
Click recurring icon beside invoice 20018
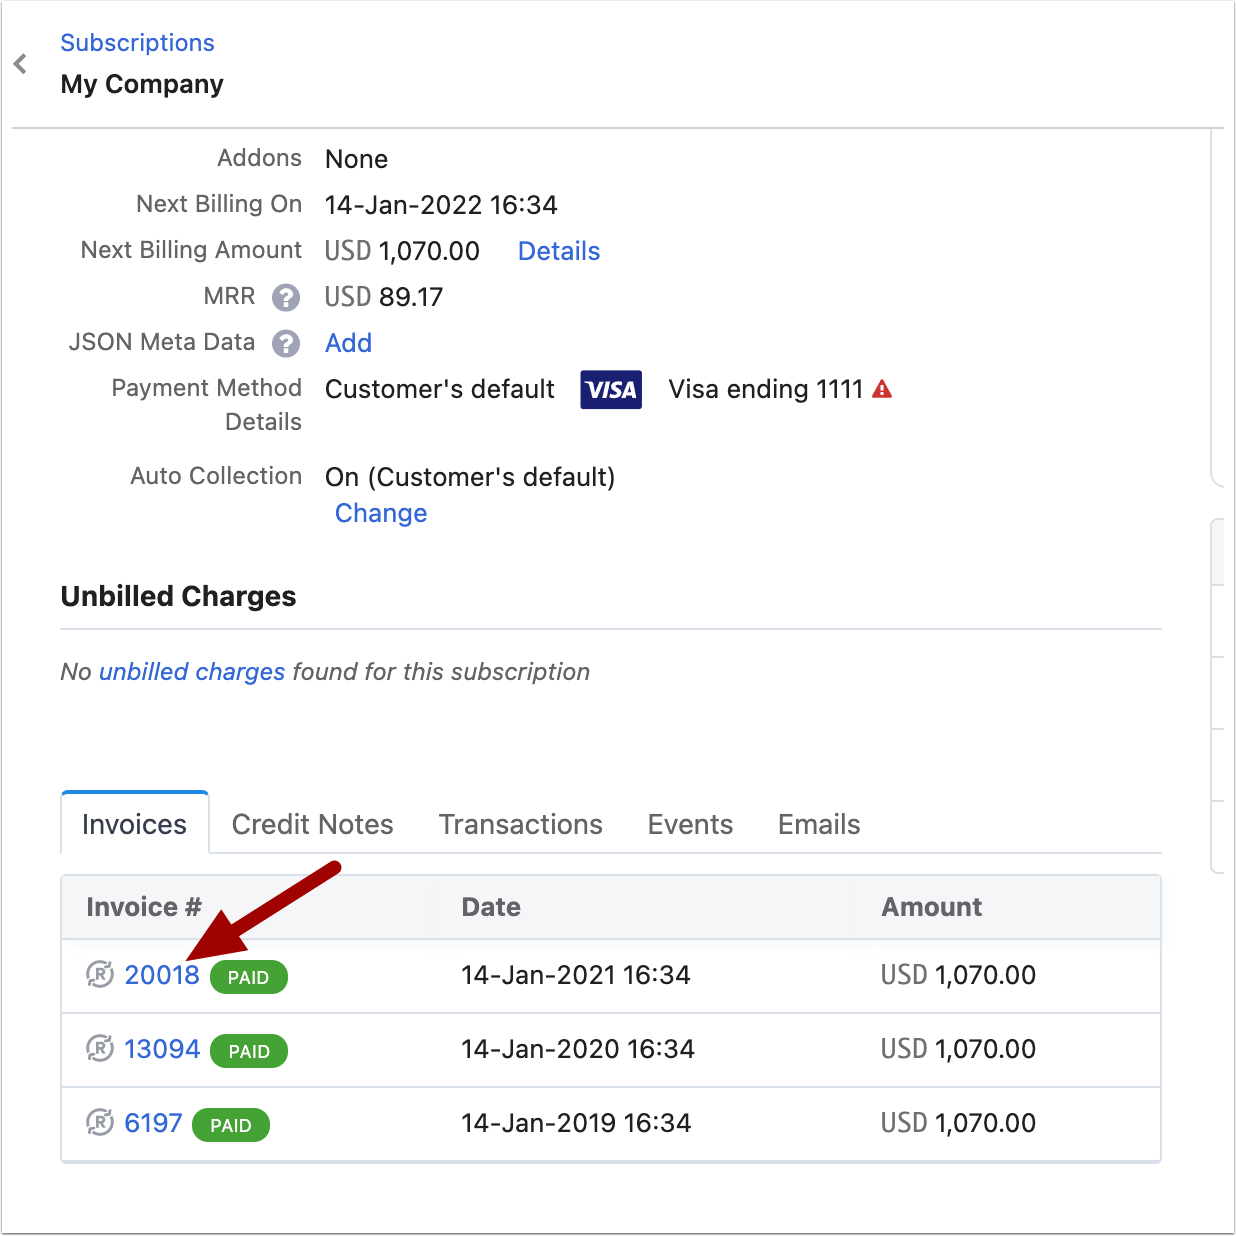pyautogui.click(x=100, y=974)
